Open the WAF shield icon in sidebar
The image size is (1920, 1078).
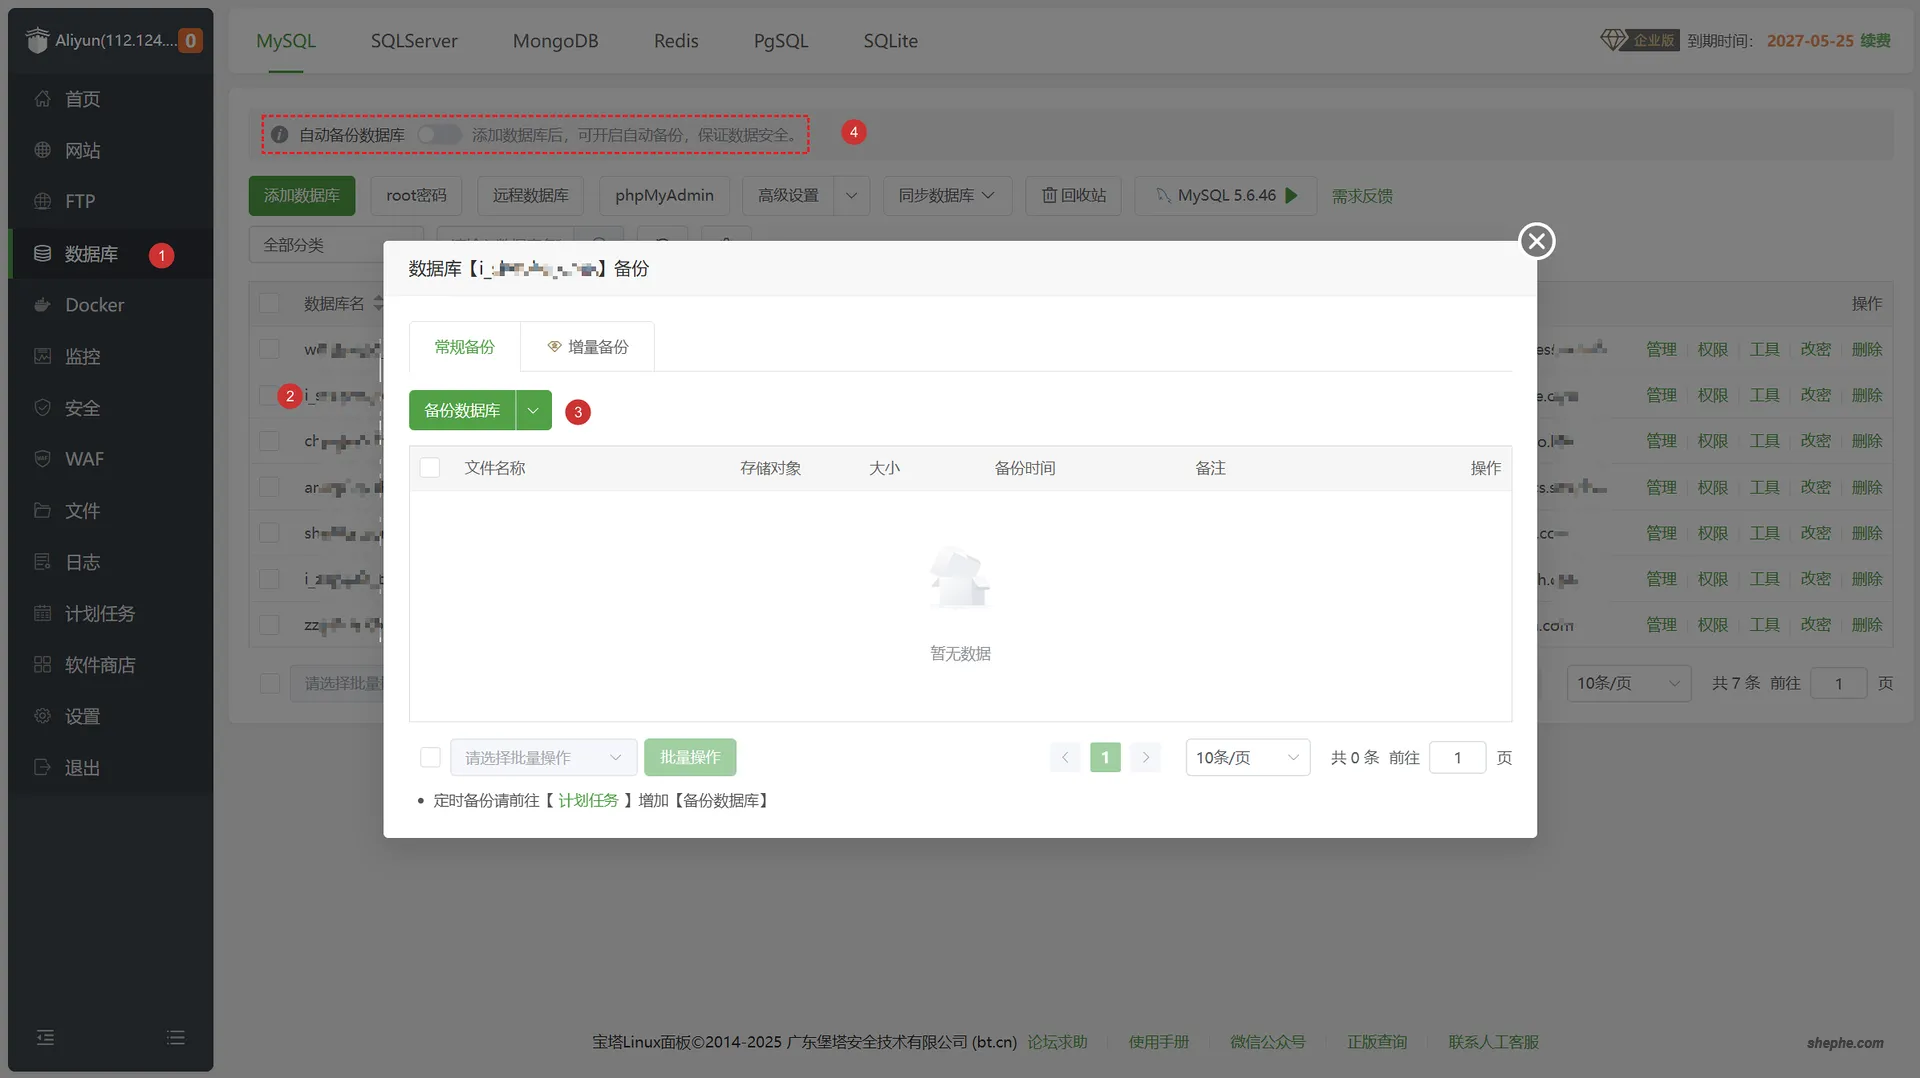click(42, 459)
